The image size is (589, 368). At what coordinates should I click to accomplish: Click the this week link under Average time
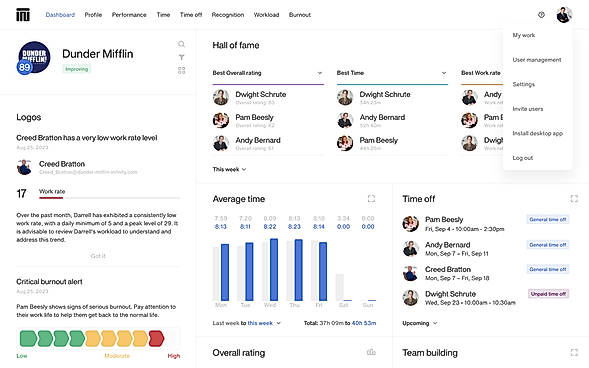[x=260, y=323]
